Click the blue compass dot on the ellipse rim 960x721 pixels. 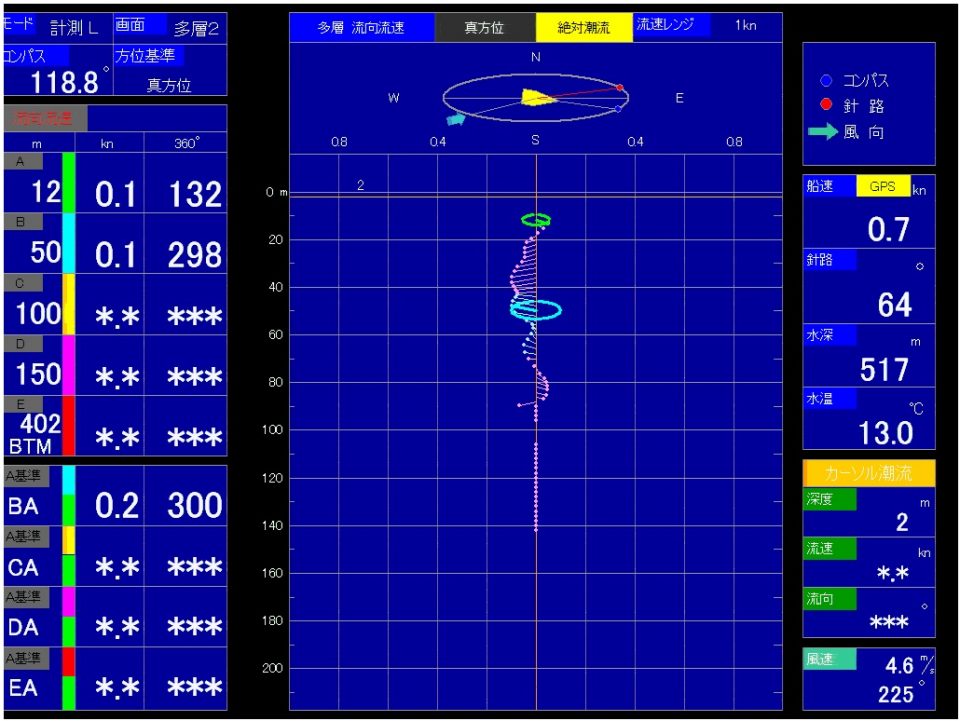618,109
